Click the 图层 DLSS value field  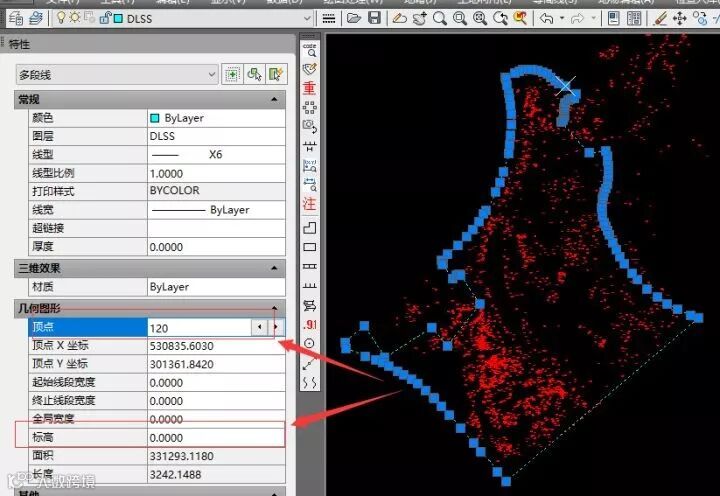point(216,136)
